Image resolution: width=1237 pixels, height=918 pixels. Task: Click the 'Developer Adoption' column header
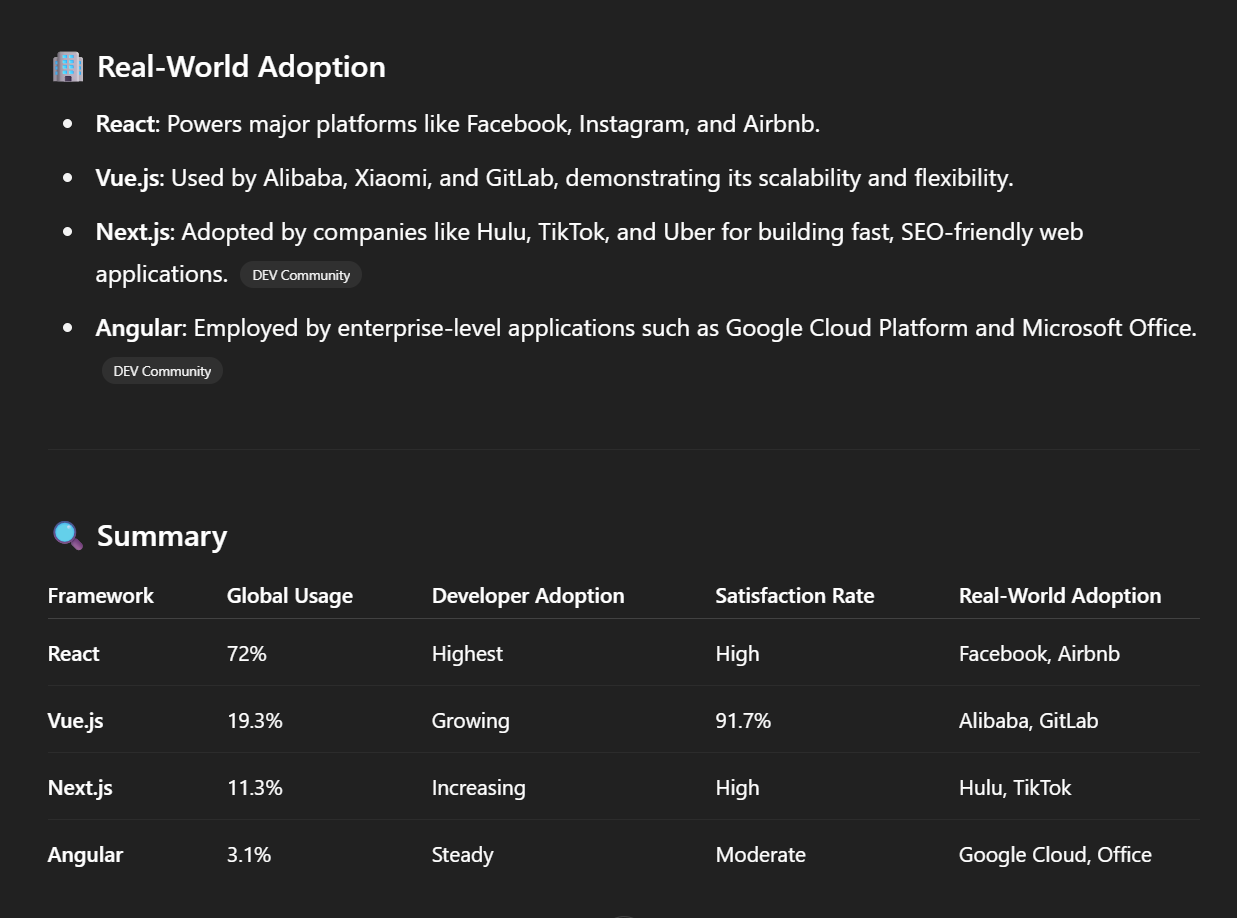point(528,596)
